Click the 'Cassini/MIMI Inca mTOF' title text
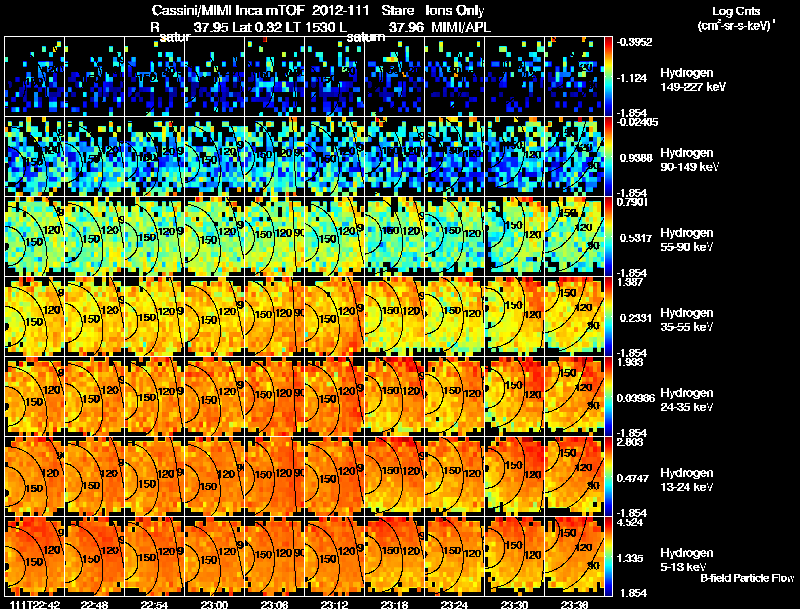Image resolution: width=800 pixels, height=609 pixels. [x=228, y=11]
